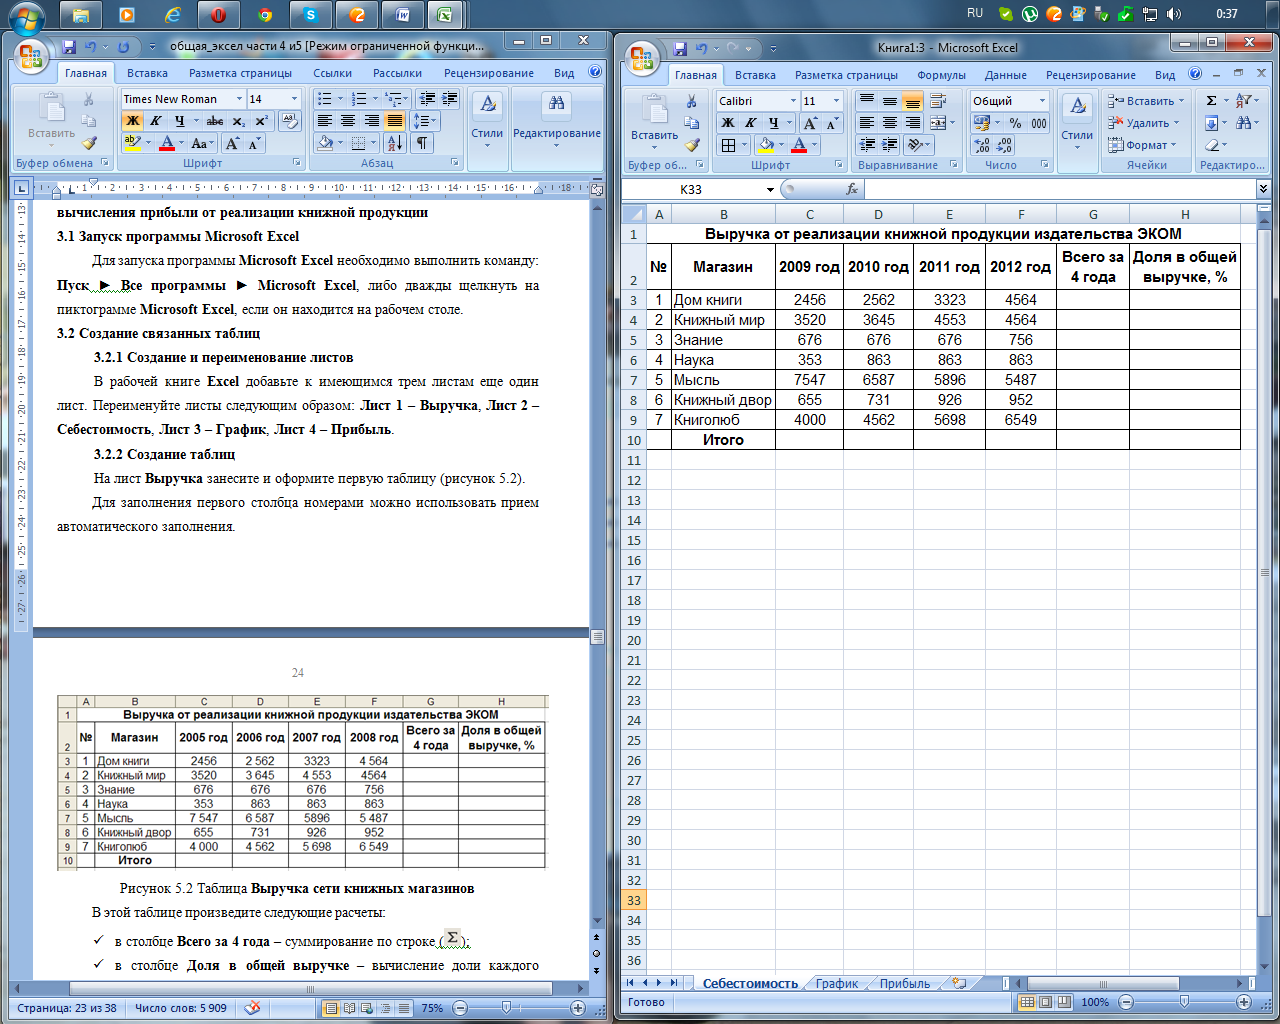Open Word Рассылки ribbon tab

397,73
